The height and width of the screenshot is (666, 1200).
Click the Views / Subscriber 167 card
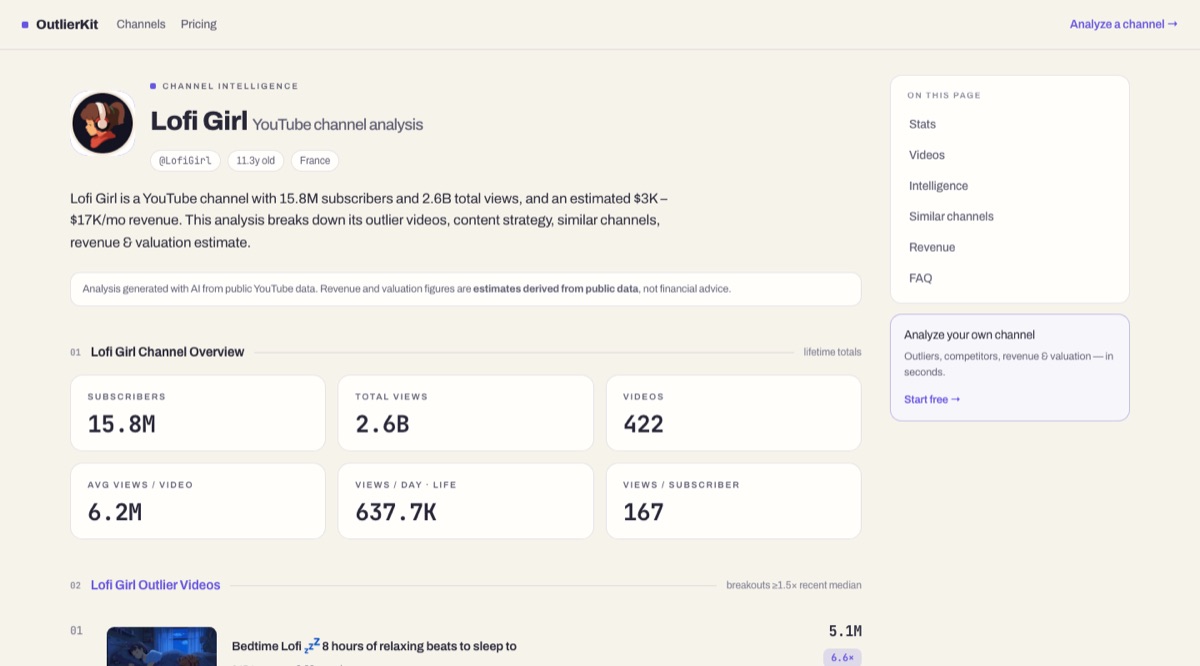pos(734,501)
